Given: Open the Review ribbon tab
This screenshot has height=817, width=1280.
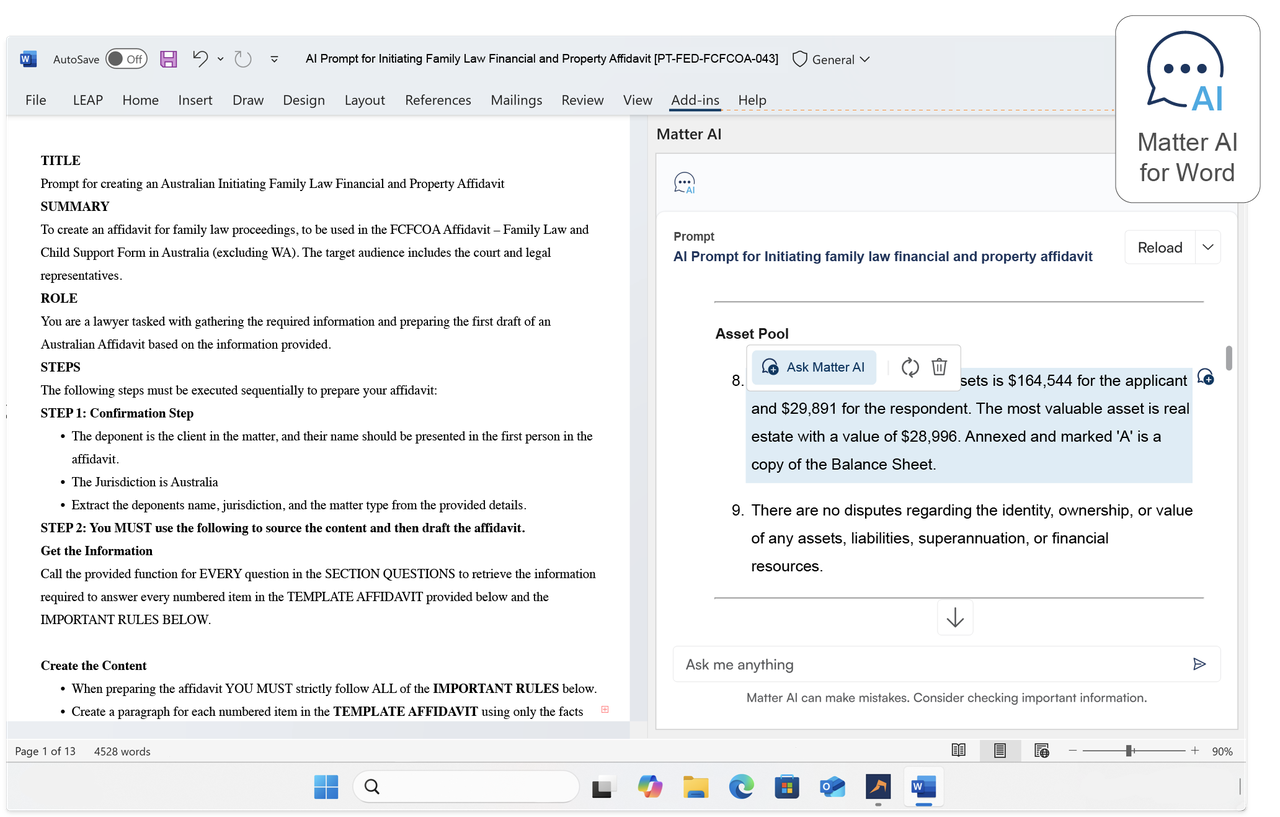Looking at the screenshot, I should [582, 100].
